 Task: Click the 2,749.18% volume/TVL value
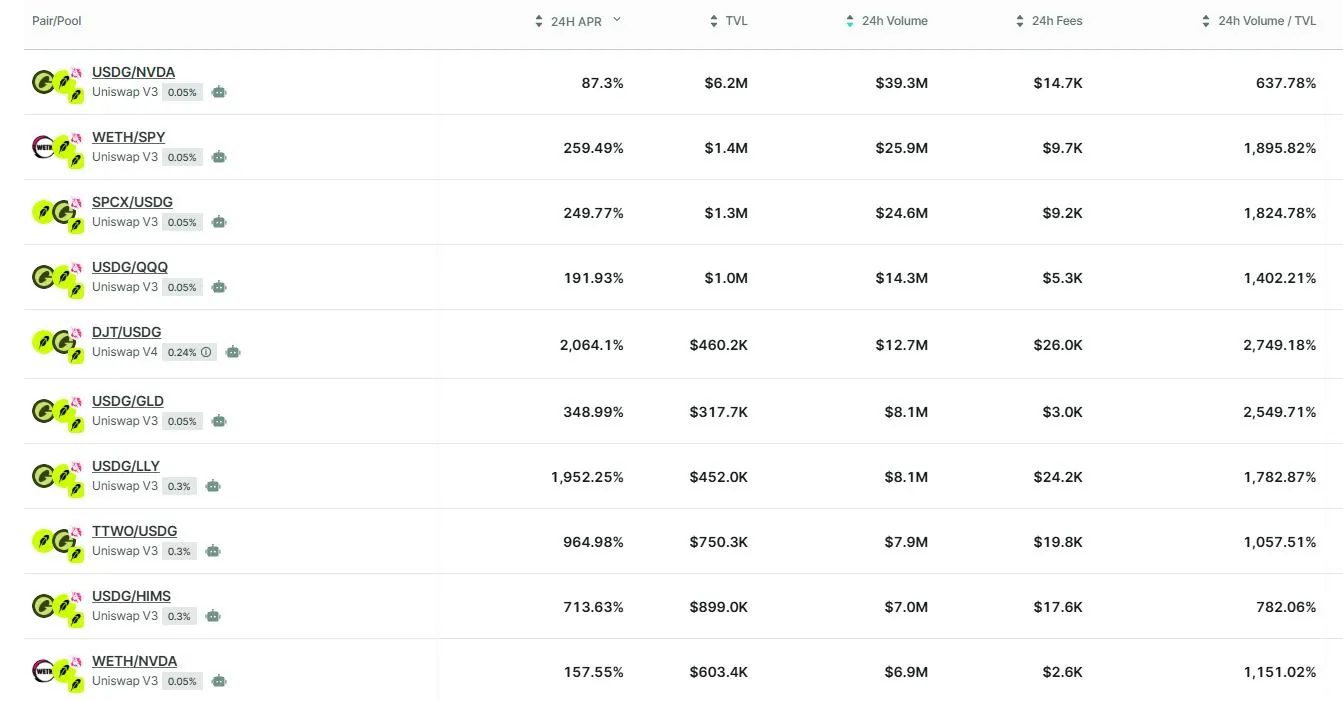(x=1280, y=345)
